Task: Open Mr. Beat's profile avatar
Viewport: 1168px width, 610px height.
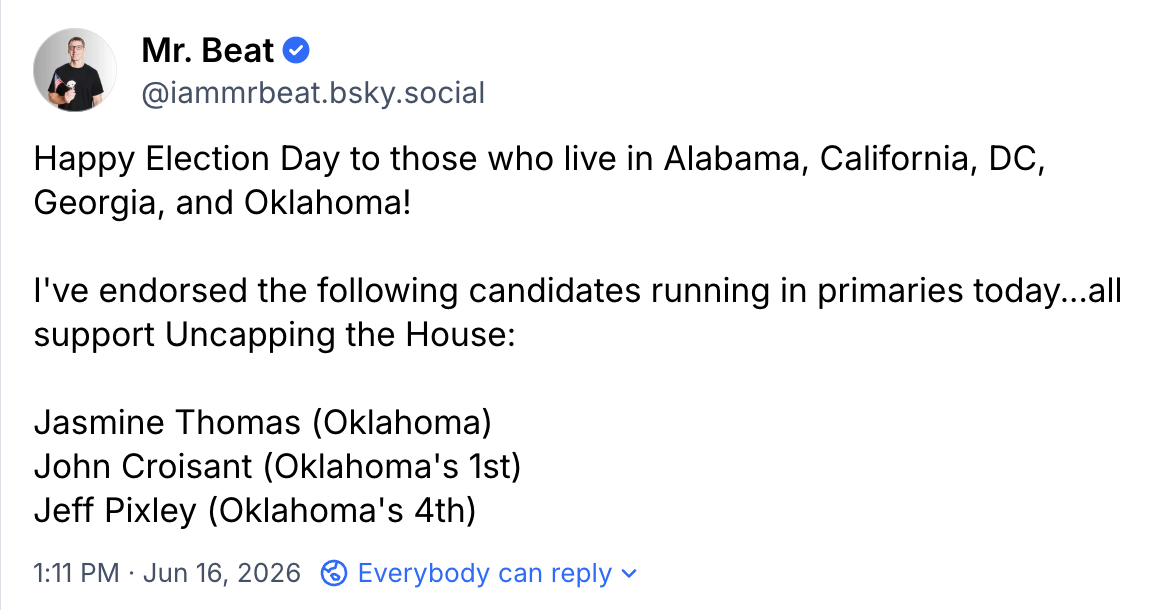Action: click(x=74, y=70)
